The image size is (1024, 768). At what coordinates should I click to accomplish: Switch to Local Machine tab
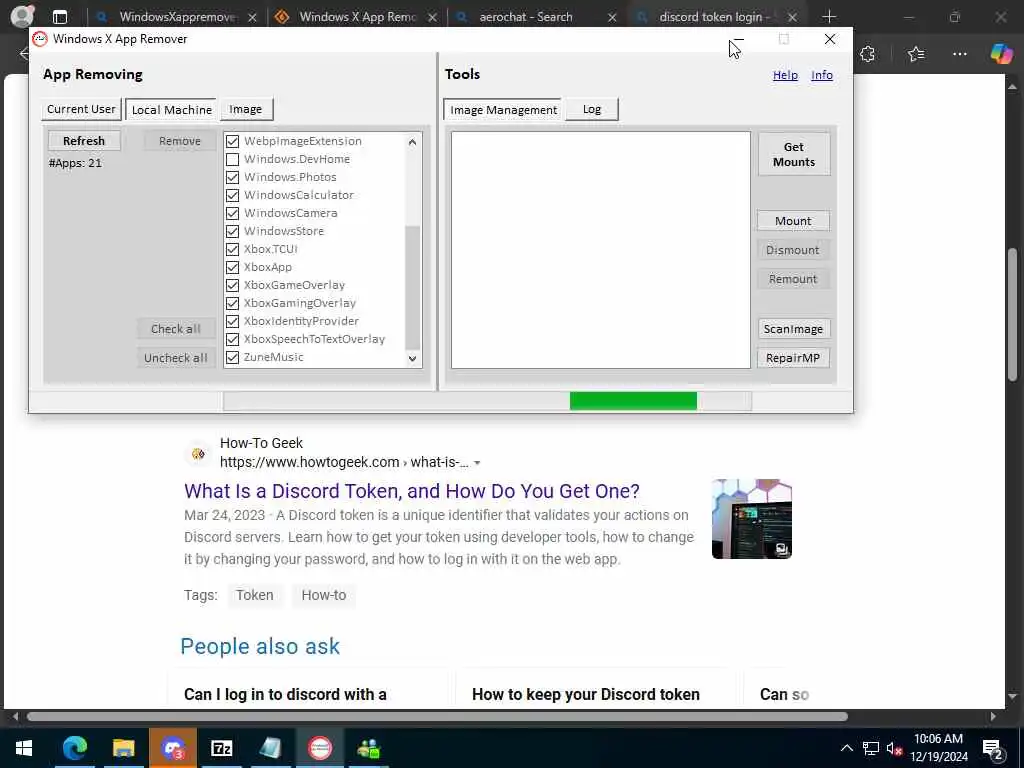pos(172,110)
